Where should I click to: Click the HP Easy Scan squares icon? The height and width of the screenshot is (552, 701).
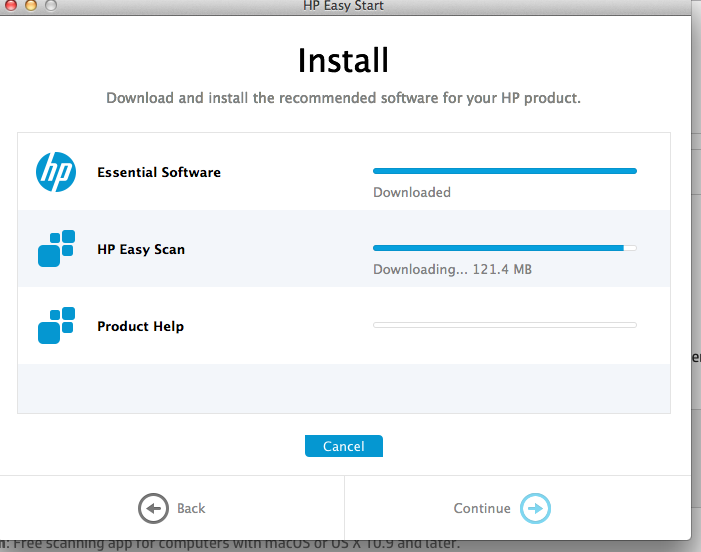pos(56,249)
